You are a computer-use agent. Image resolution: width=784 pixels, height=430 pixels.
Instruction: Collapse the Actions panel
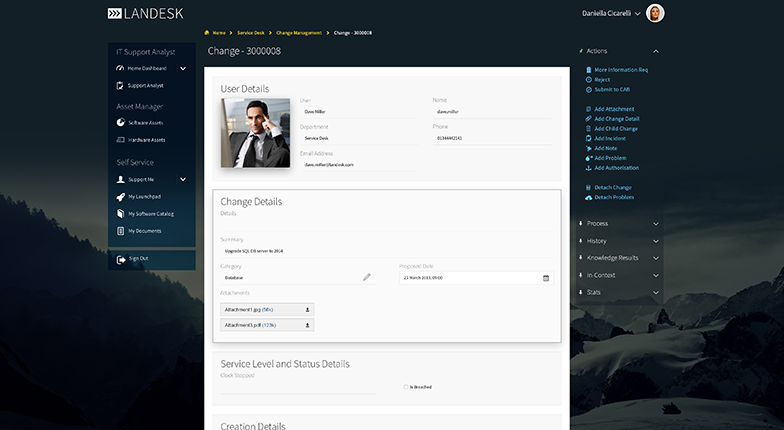pos(655,51)
